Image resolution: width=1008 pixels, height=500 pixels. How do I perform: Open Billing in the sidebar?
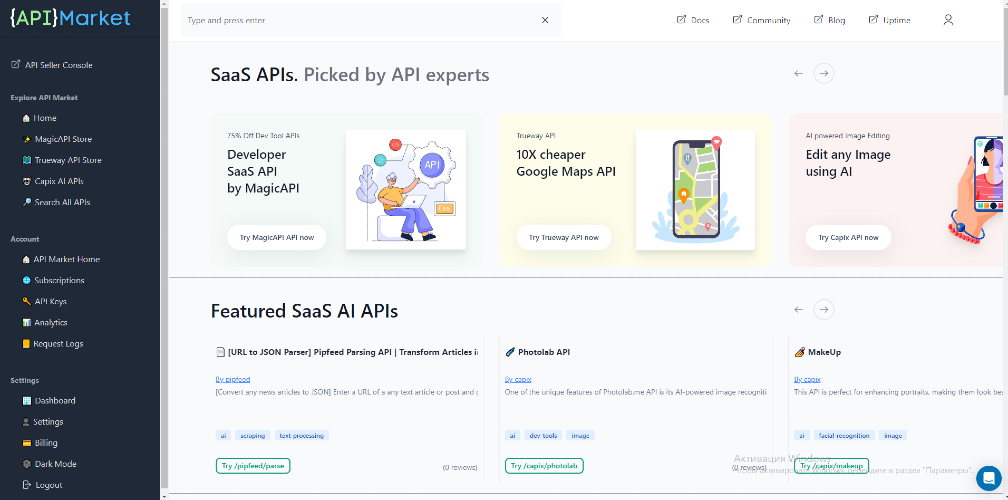click(x=40, y=443)
